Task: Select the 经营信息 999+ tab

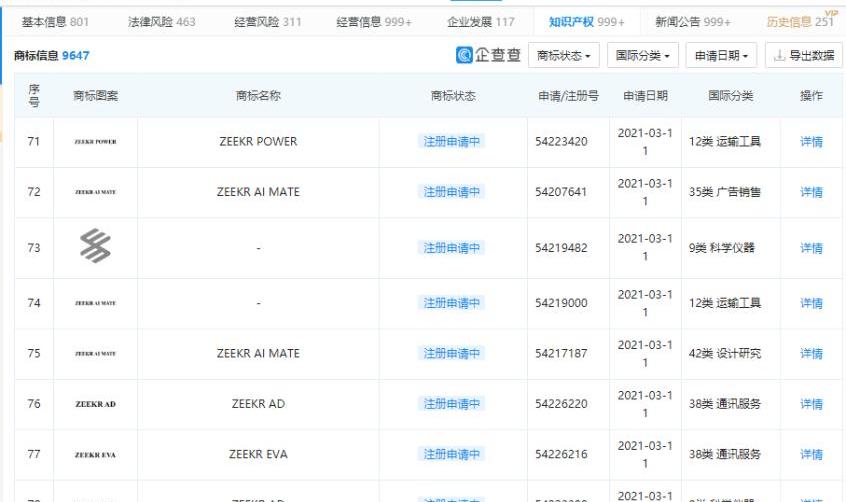Action: coord(374,22)
